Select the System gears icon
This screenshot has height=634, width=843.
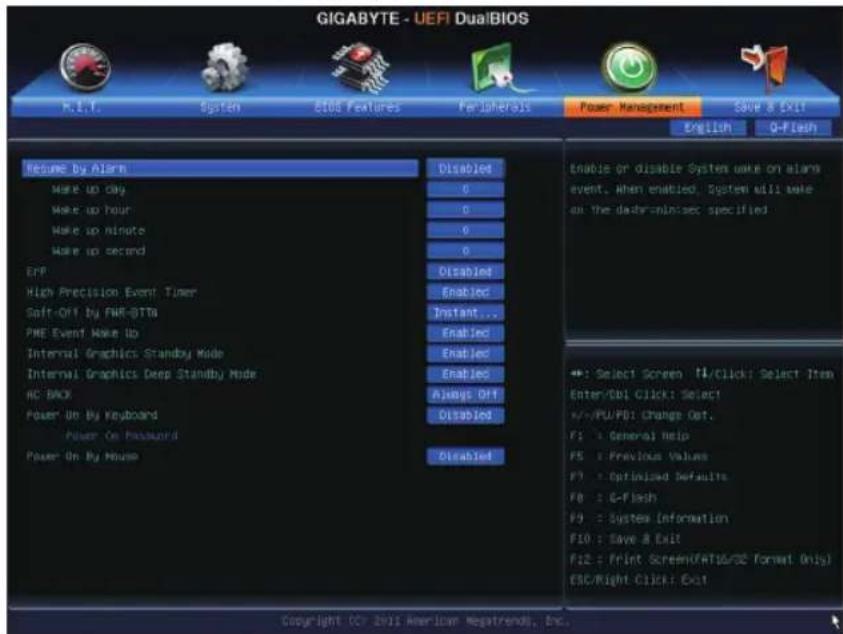pyautogui.click(x=225, y=67)
